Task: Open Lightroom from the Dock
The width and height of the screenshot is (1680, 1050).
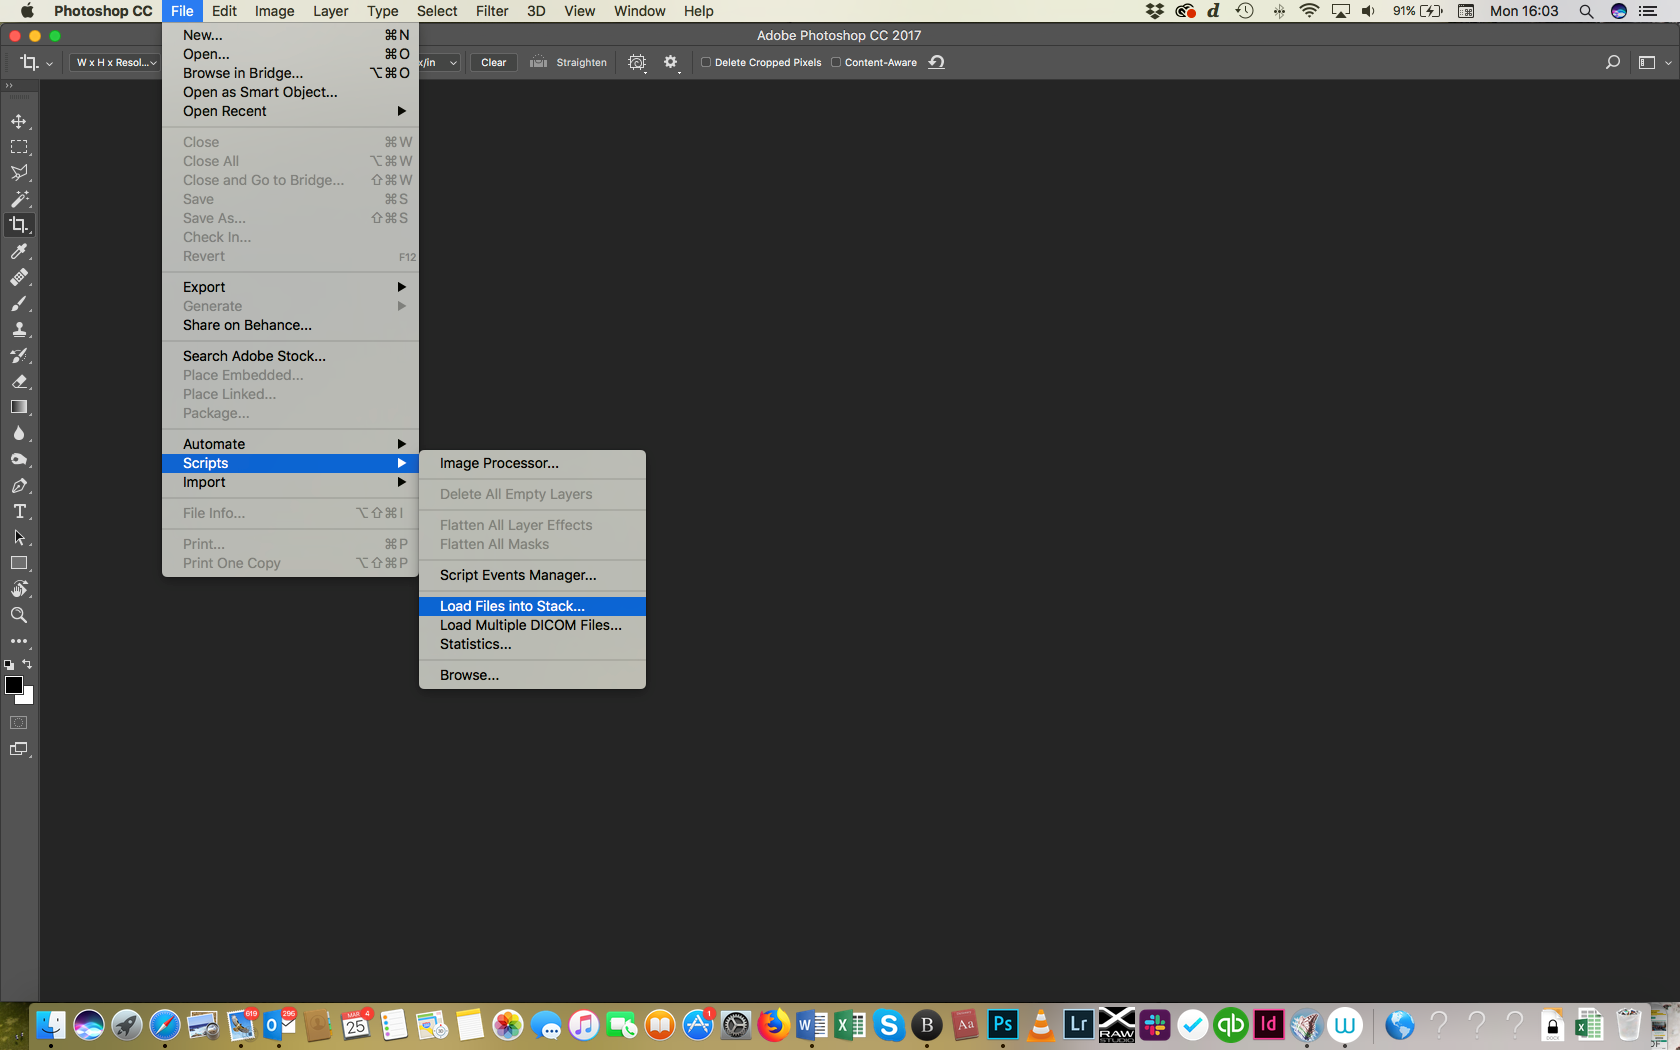Action: [x=1078, y=1025]
